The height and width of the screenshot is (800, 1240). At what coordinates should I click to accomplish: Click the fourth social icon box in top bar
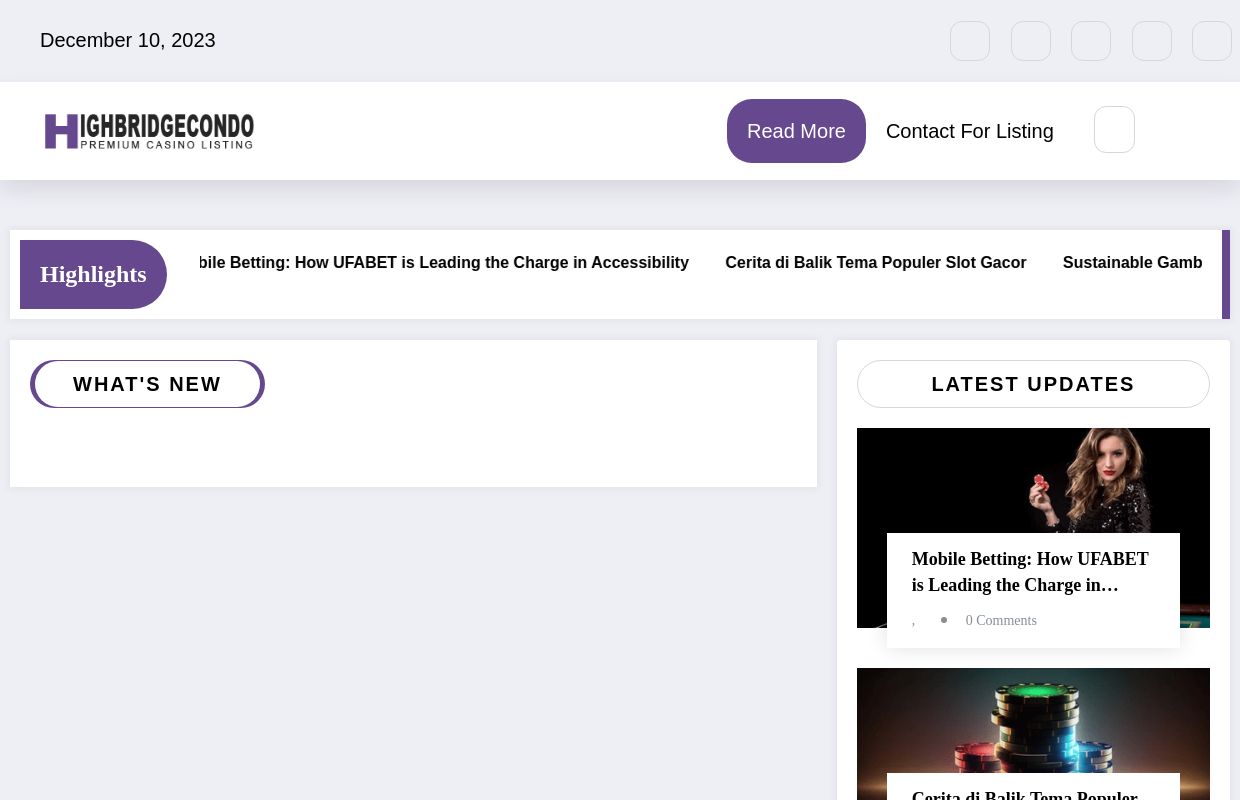point(1151,41)
